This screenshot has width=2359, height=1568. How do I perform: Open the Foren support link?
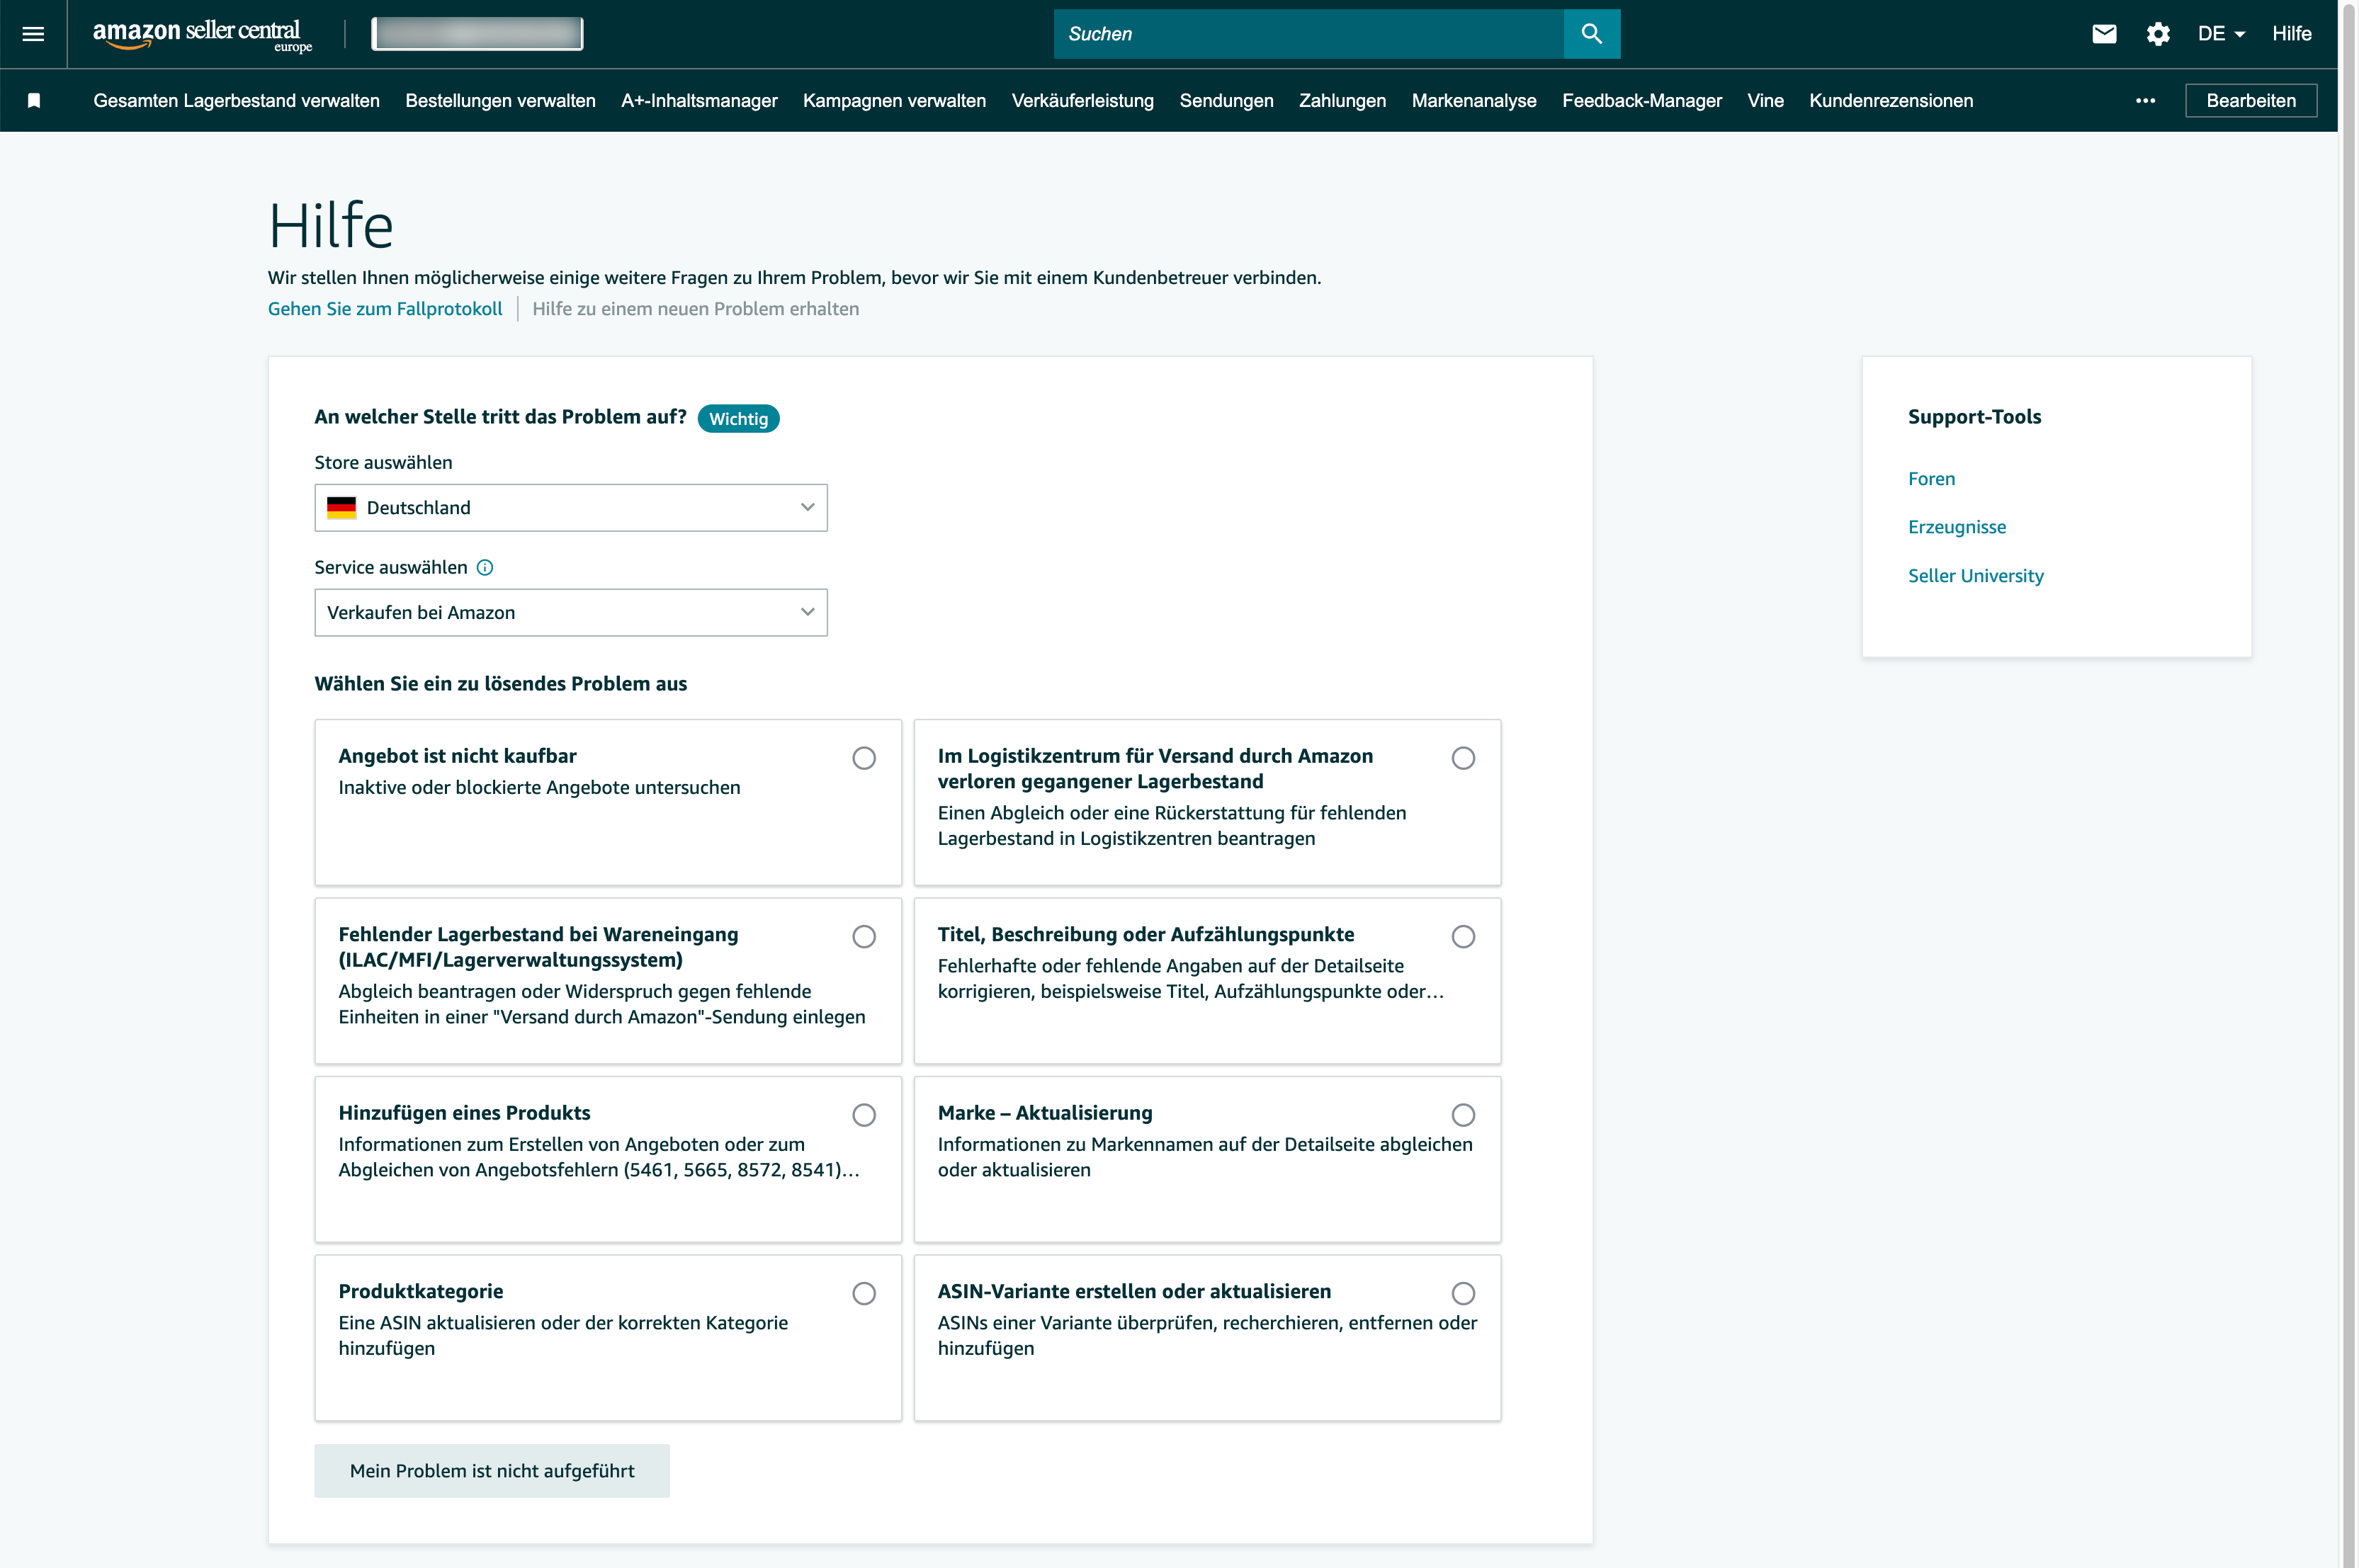tap(1931, 479)
